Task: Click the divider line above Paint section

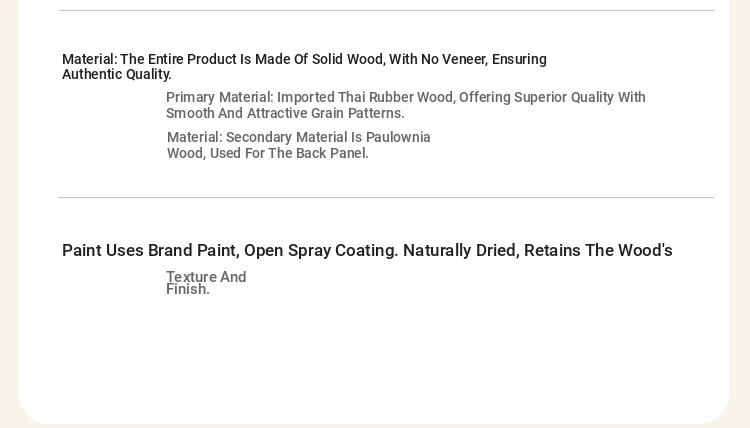Action: [x=386, y=197]
